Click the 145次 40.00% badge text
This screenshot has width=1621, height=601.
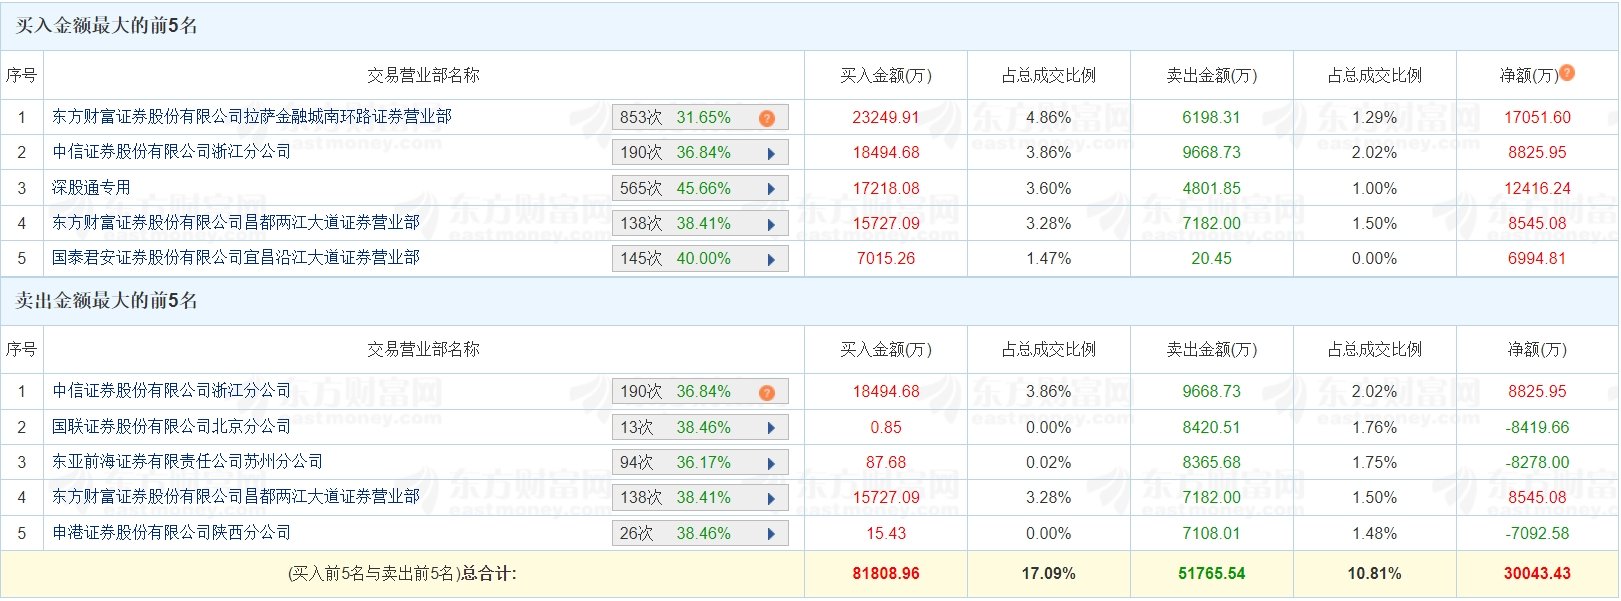coord(675,259)
